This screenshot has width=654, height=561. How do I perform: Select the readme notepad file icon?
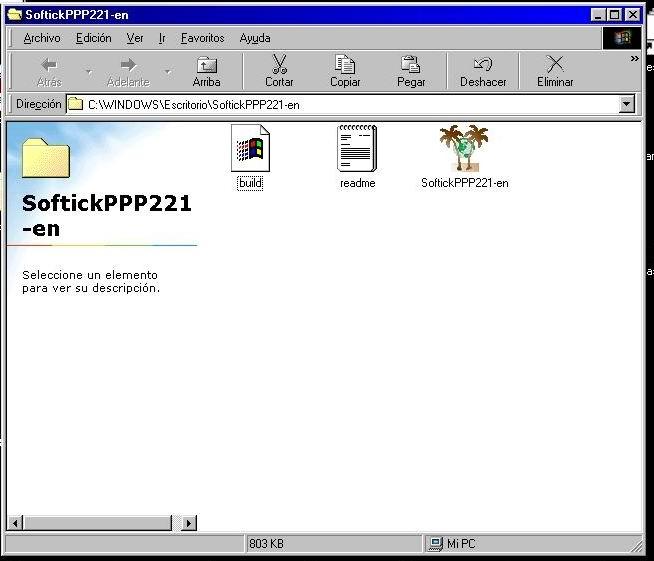(x=357, y=148)
